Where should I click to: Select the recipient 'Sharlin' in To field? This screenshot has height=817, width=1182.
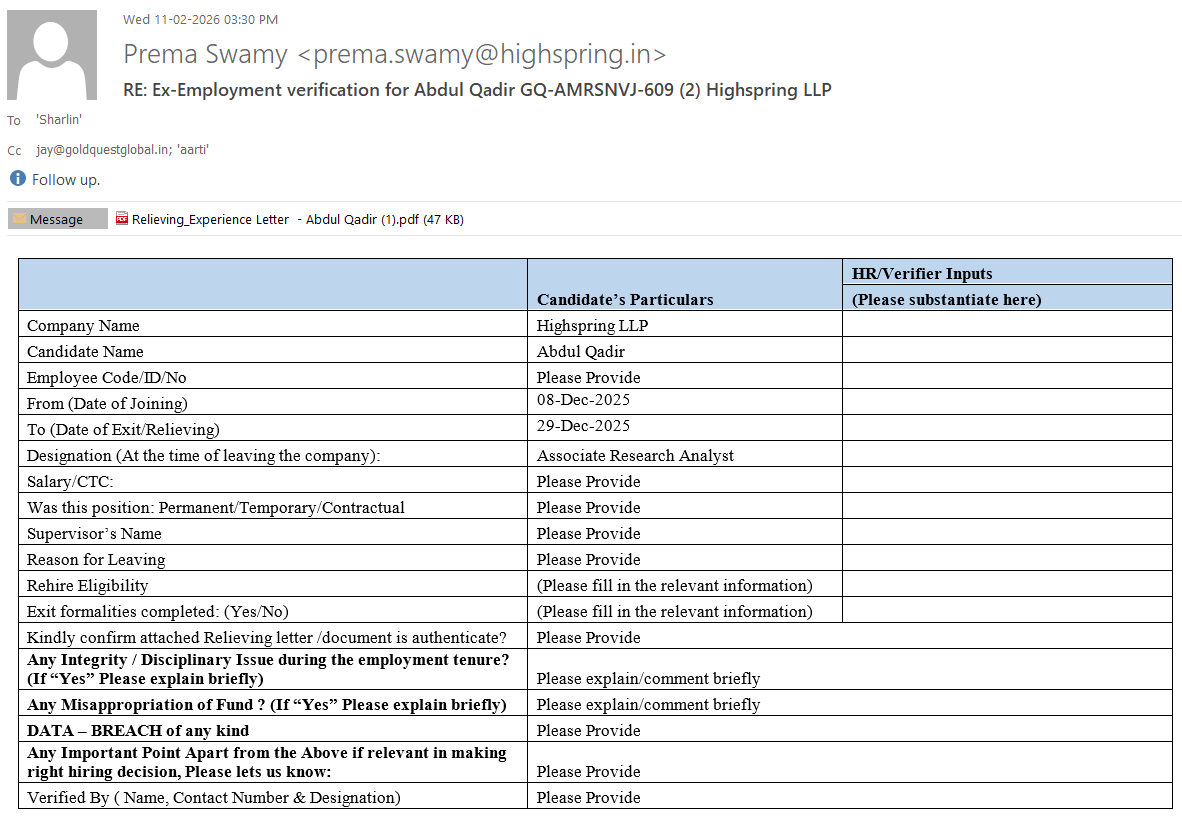[x=59, y=120]
